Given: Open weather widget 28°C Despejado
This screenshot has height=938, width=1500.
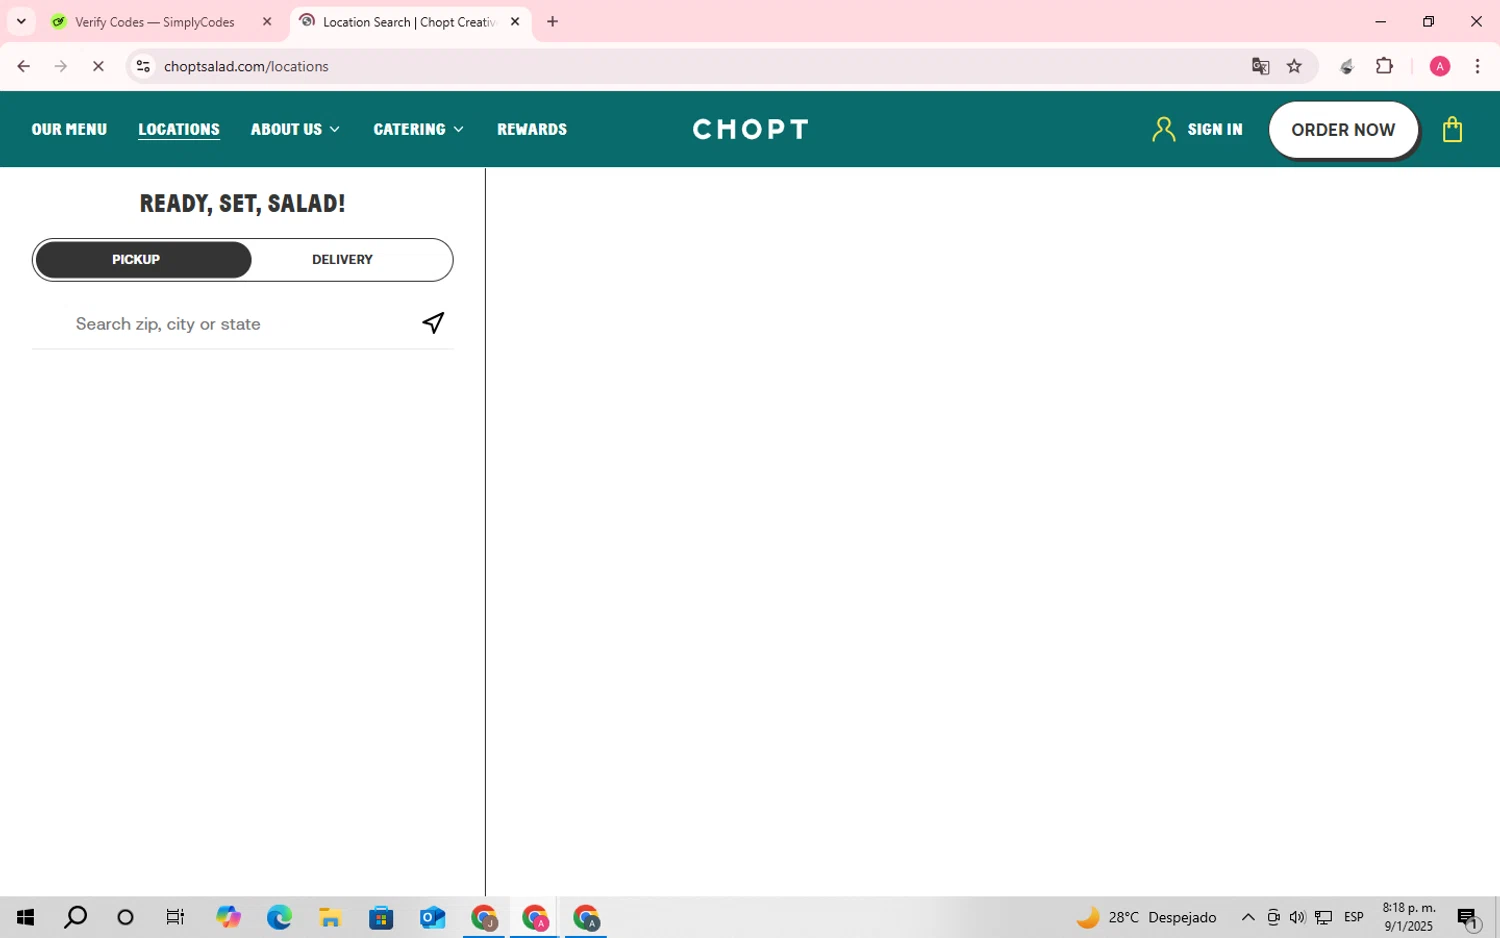Looking at the screenshot, I should (1147, 917).
